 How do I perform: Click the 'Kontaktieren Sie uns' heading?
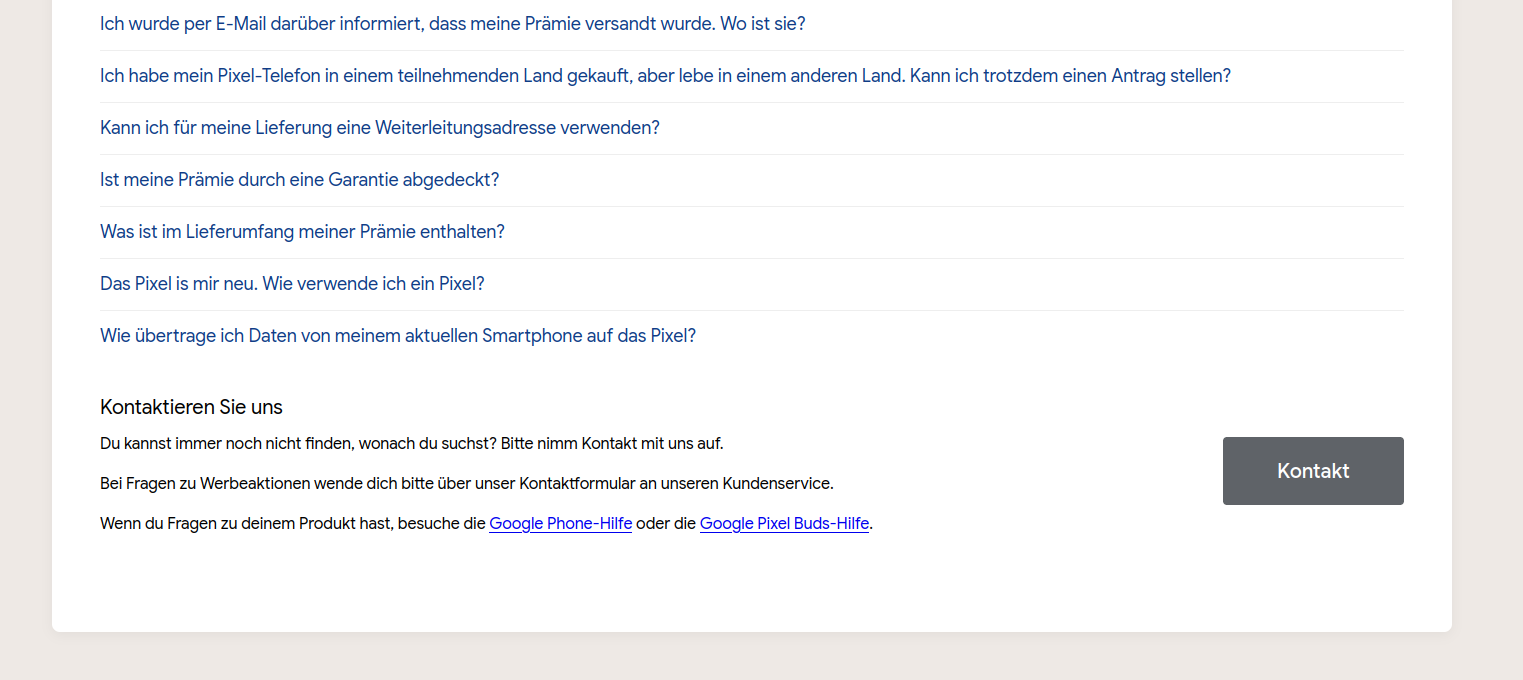[191, 407]
